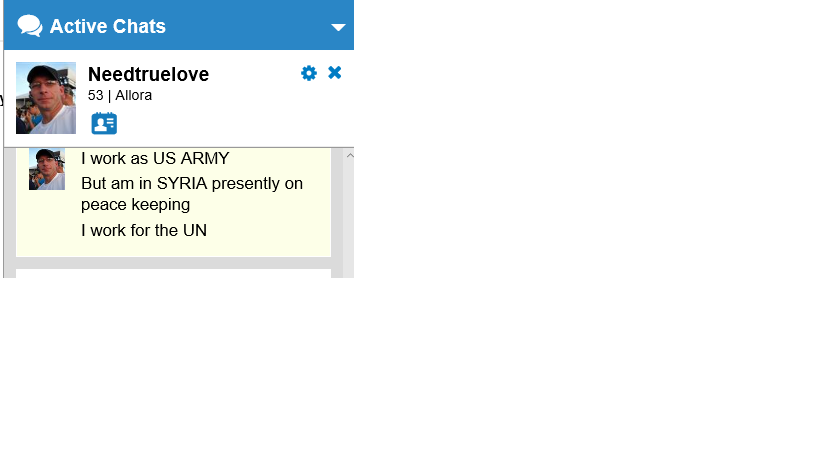Open Needtruelove's large profile photo
The image size is (819, 460).
point(46,98)
